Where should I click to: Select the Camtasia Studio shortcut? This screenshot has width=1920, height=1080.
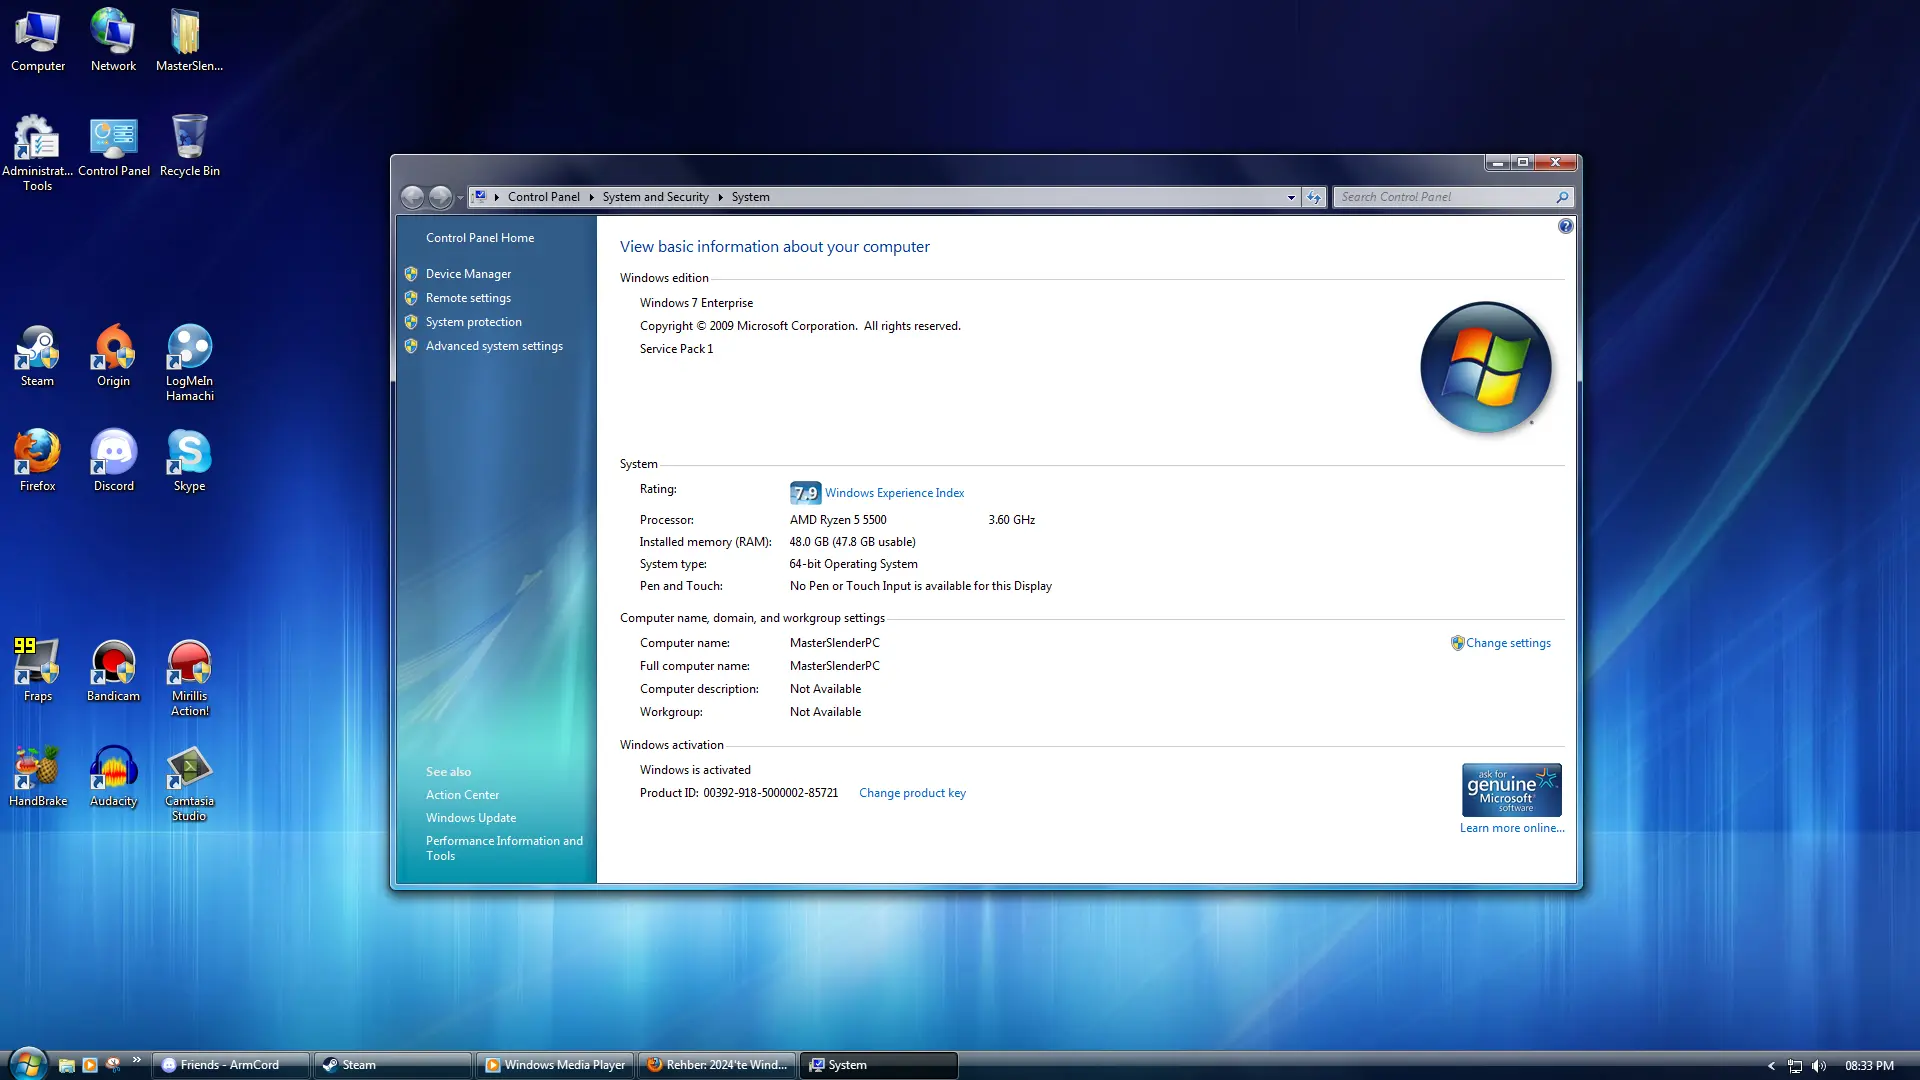coord(189,784)
